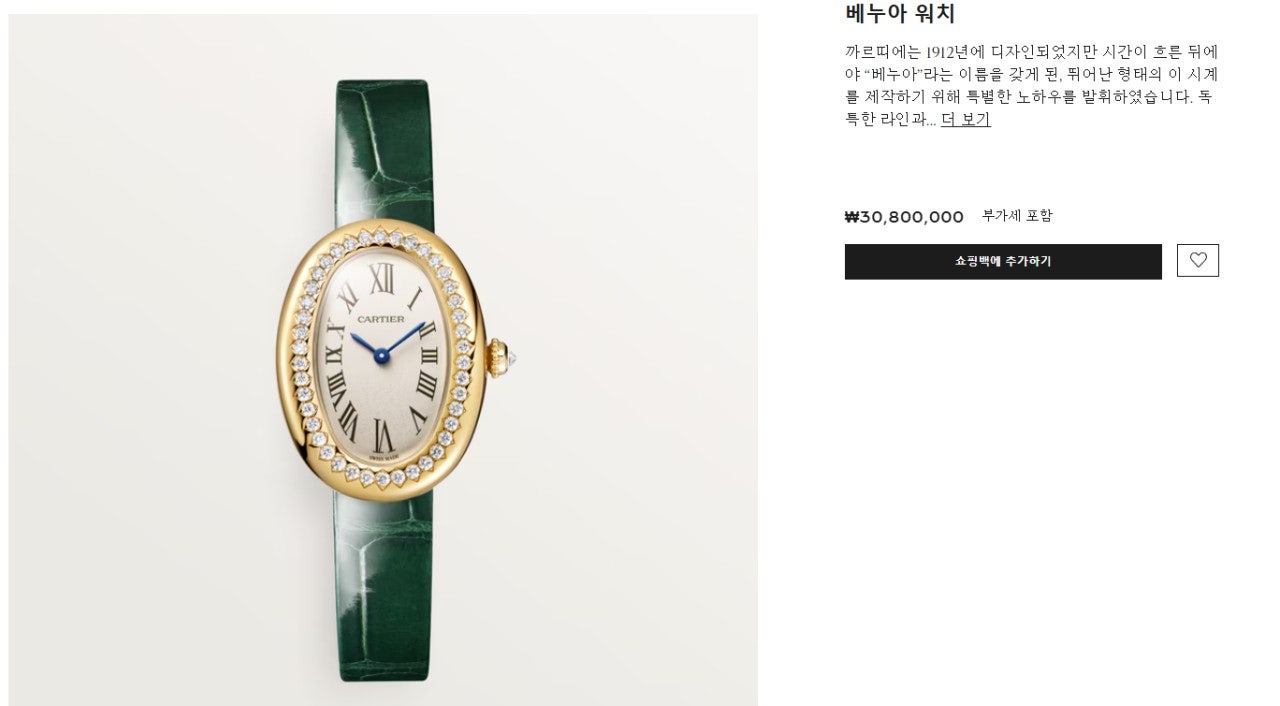Click the III Roman numeral near crown
Image resolution: width=1280 pixels, height=706 pixels.
(x=428, y=354)
